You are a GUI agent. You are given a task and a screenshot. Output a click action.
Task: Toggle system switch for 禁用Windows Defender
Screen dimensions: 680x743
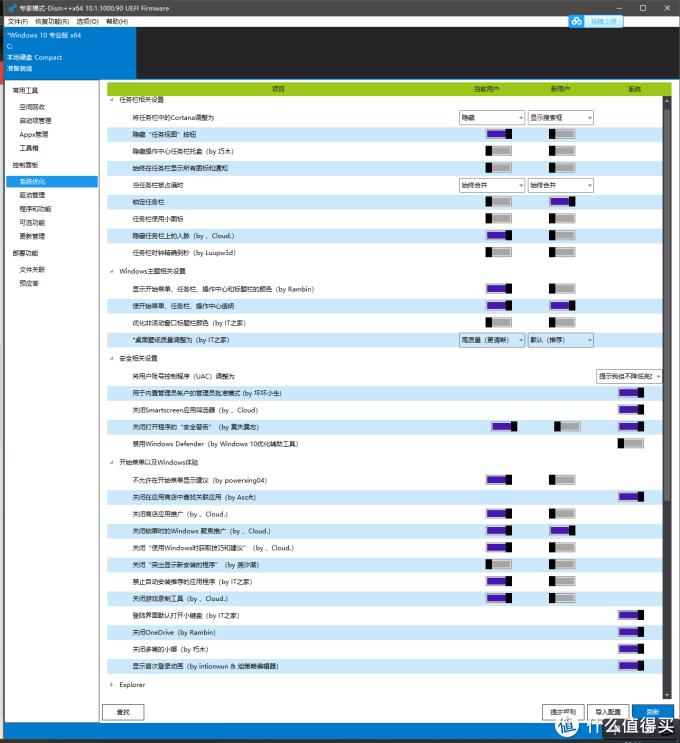click(x=631, y=444)
